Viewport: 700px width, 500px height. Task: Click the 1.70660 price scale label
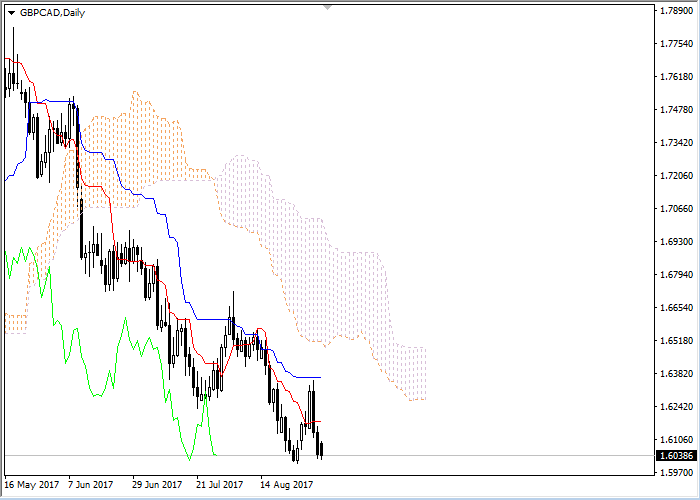[677, 208]
